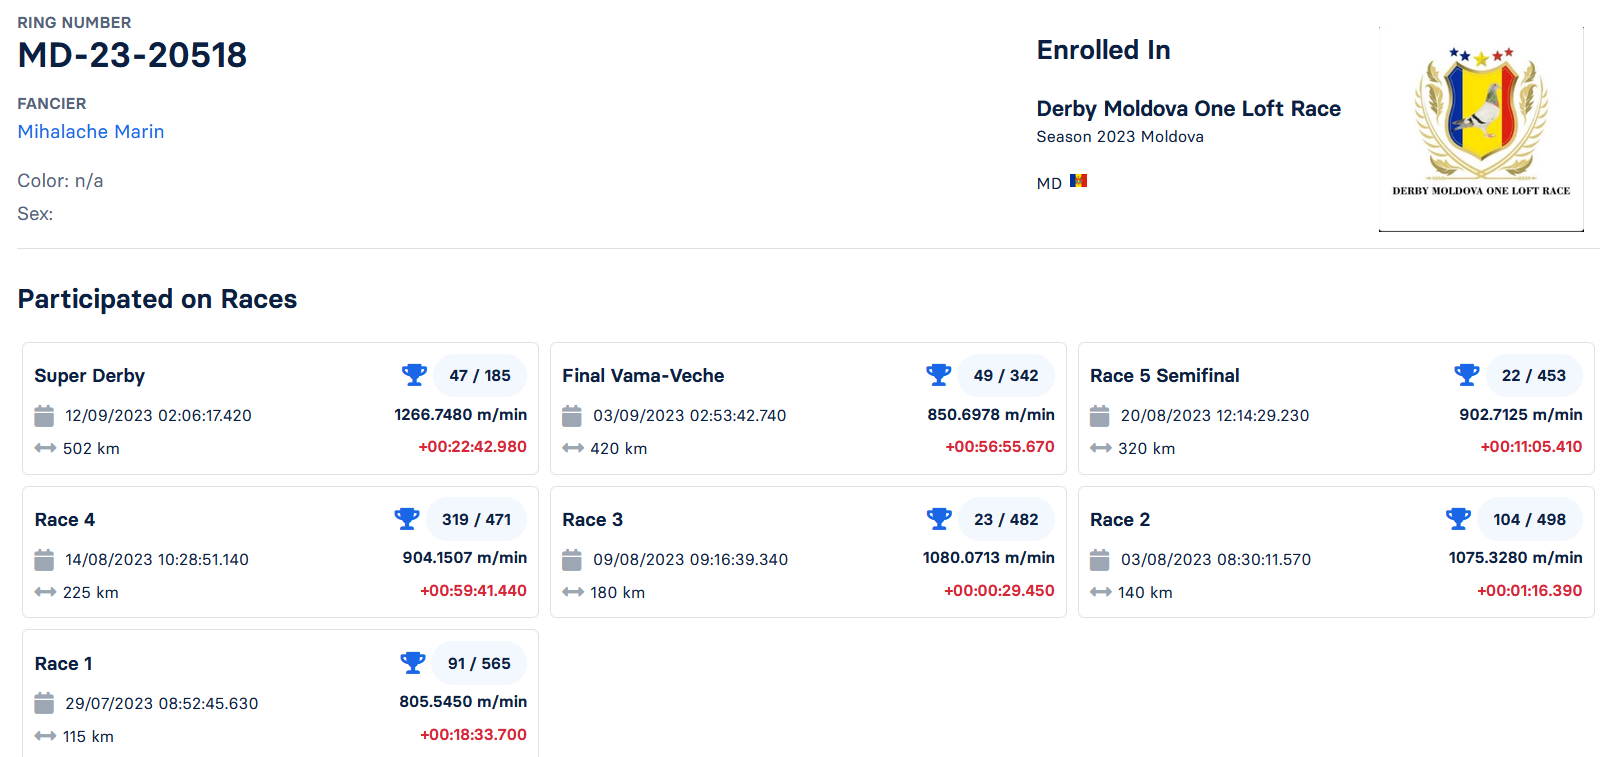This screenshot has height=757, width=1604.
Task: Open the Race 1 card title
Action: click(x=63, y=664)
